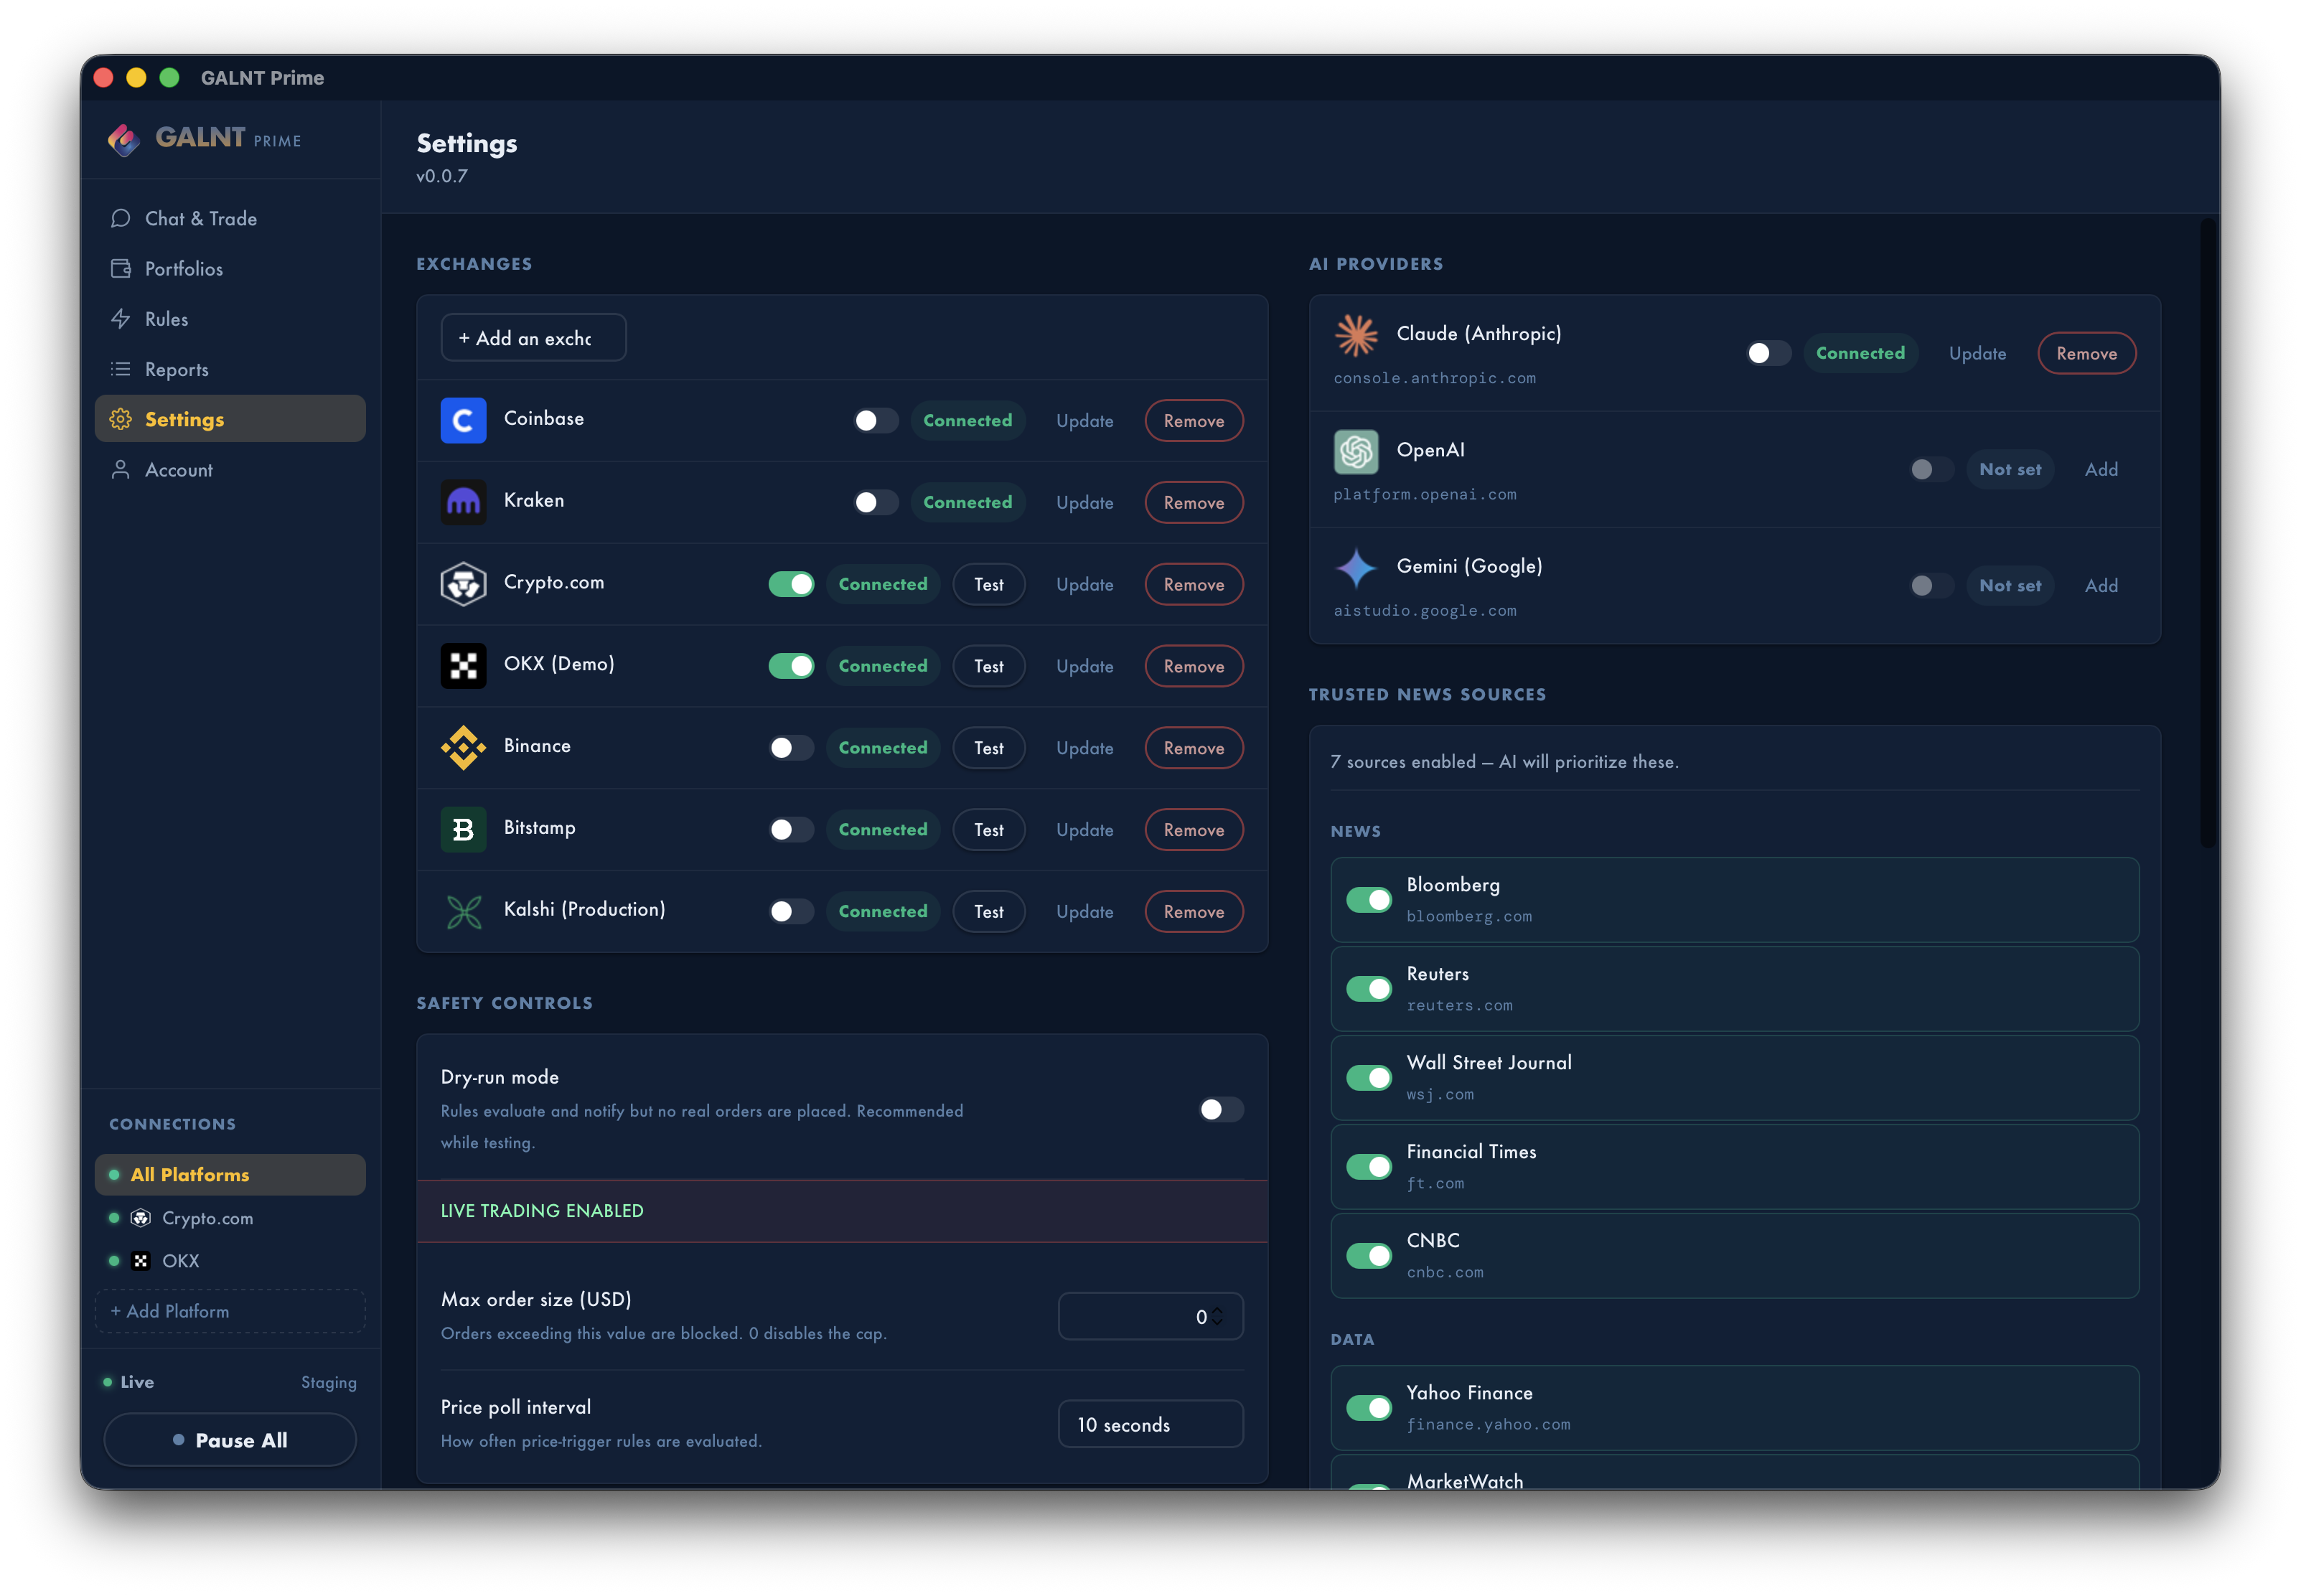The image size is (2301, 1596).
Task: Click the Gemini (Google) sparkle logo
Action: 1356,568
